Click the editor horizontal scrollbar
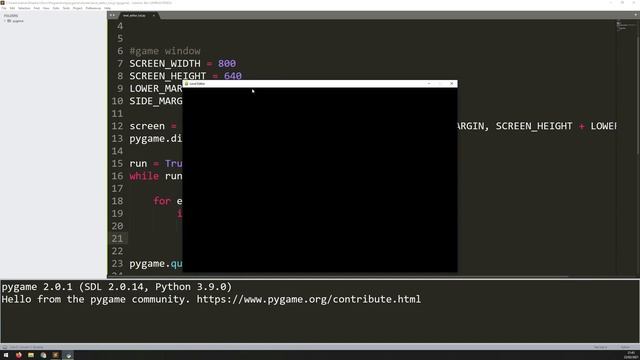Screen dimensions: 640x360 339,276
